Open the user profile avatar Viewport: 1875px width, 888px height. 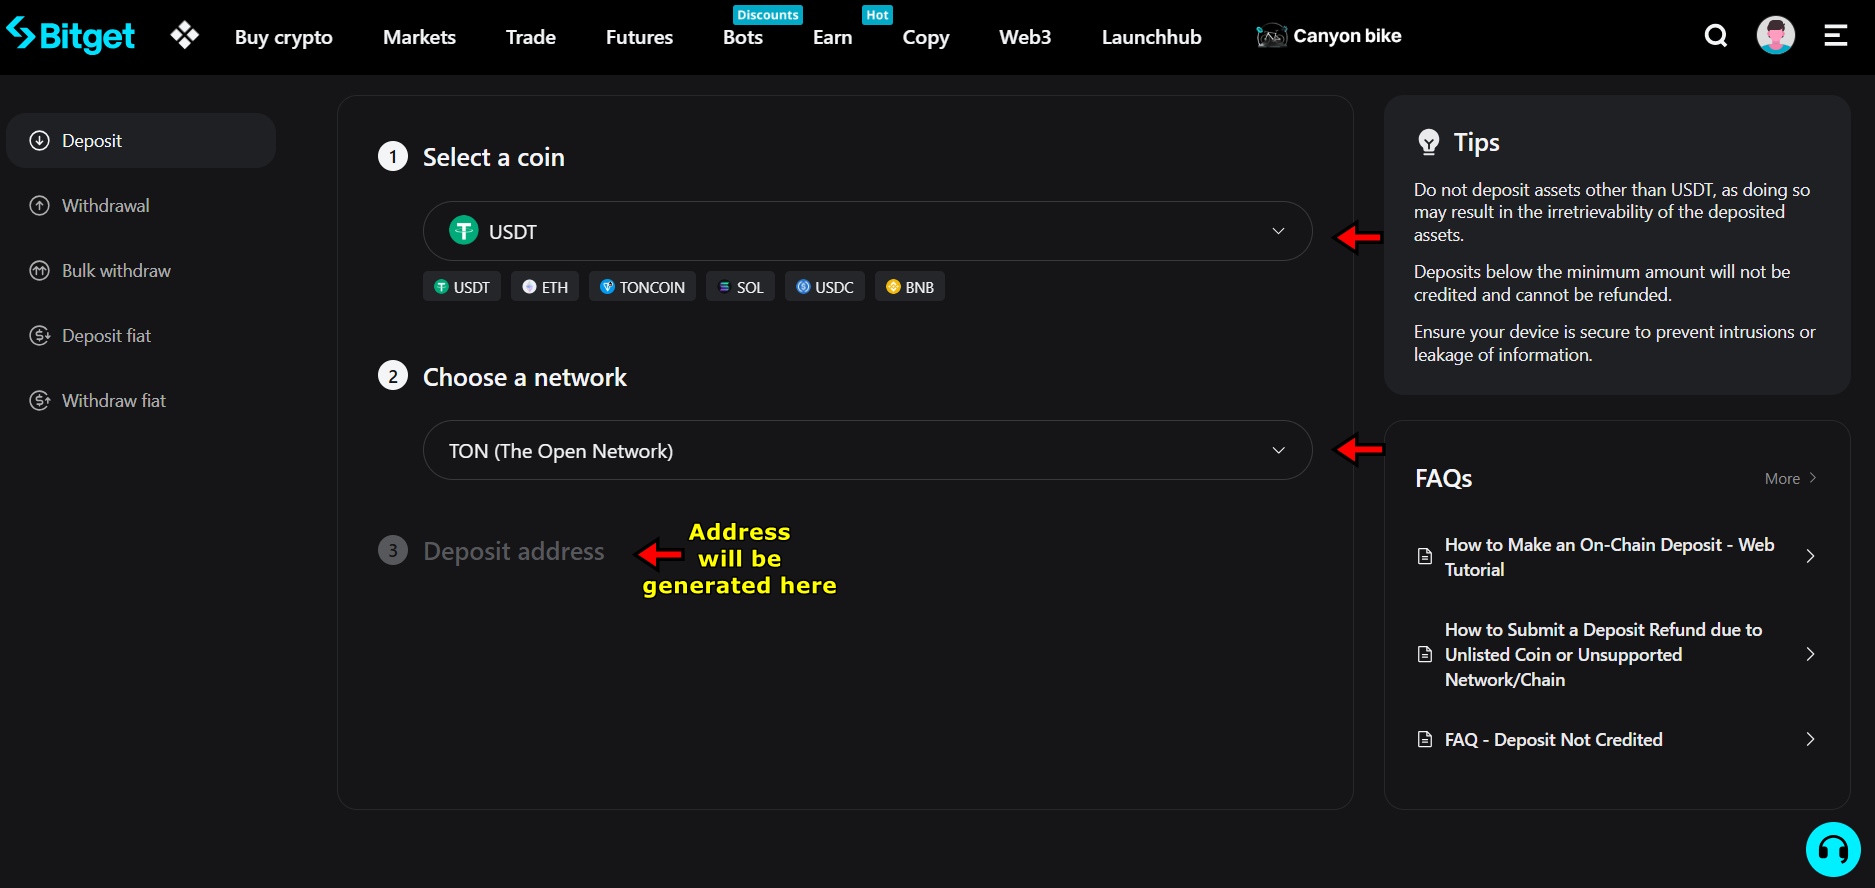pyautogui.click(x=1776, y=36)
